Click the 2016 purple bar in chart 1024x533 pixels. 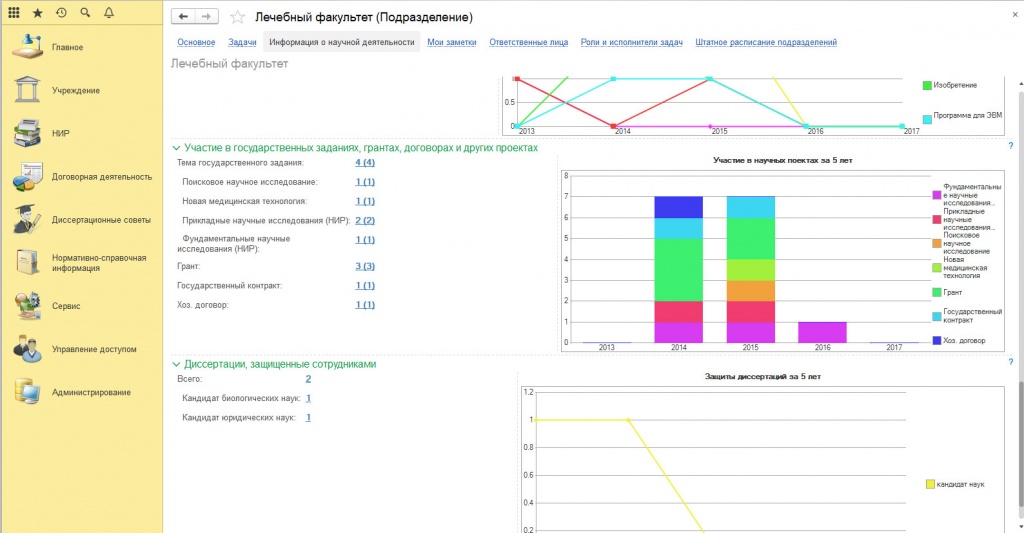pos(822,332)
